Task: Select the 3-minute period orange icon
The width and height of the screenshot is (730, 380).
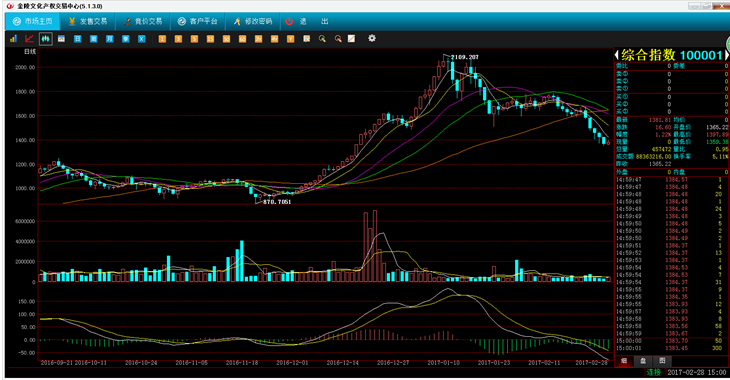Action: [x=178, y=39]
